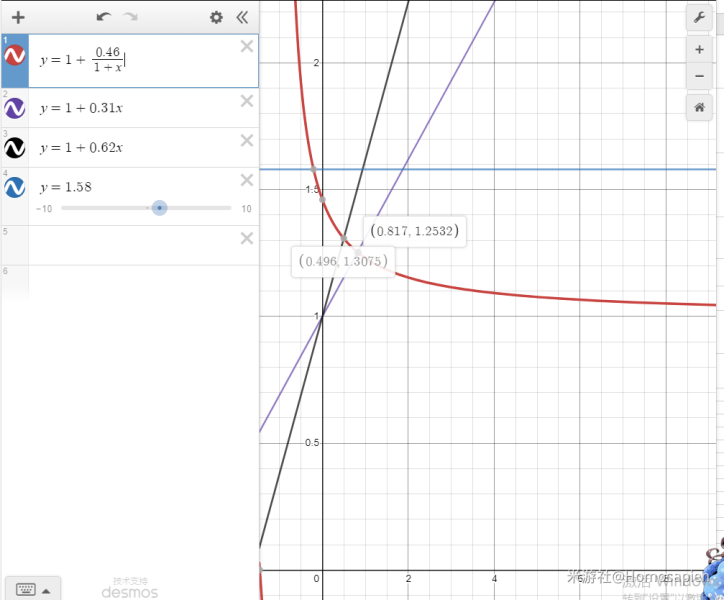Toggle visibility of blue line y=1.58

pos(14,188)
